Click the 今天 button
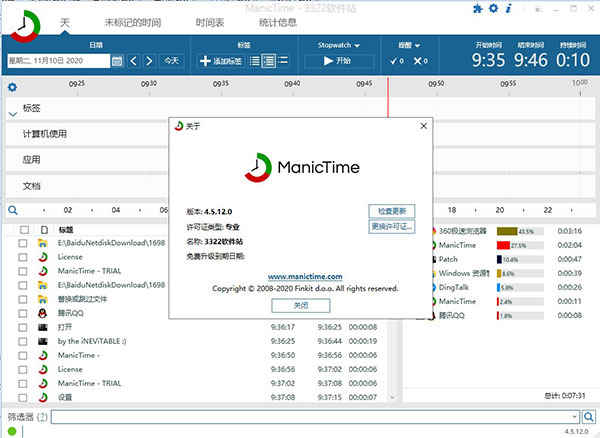The height and width of the screenshot is (438, 600). pos(171,60)
